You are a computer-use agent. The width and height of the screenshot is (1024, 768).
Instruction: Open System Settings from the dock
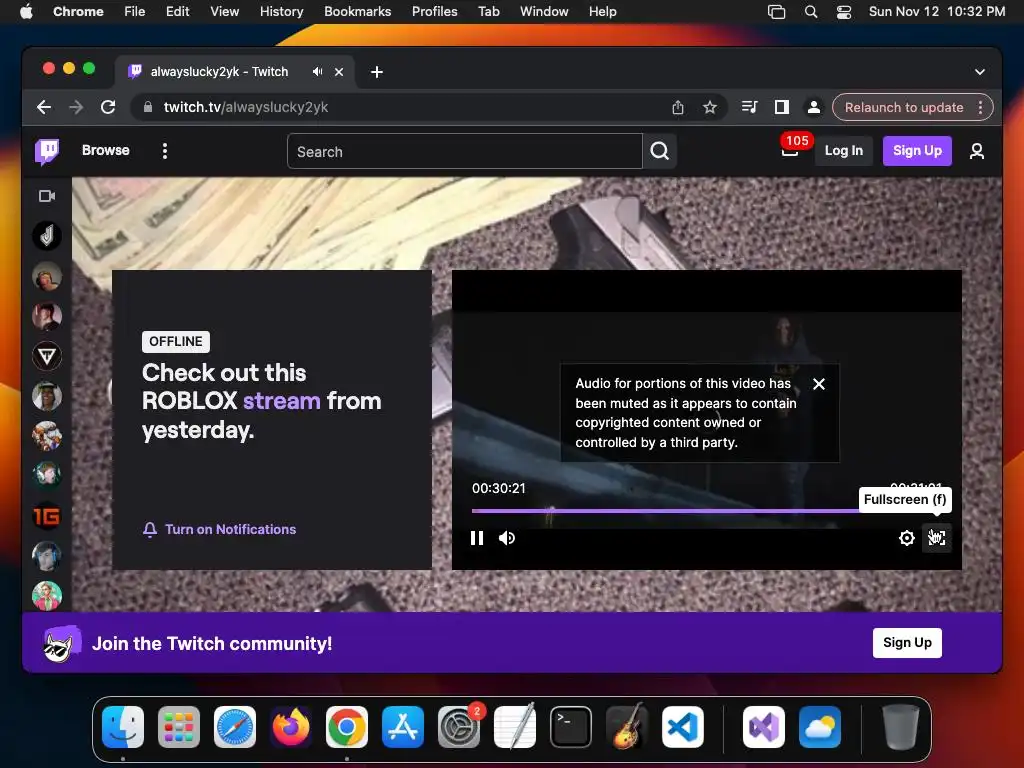458,727
